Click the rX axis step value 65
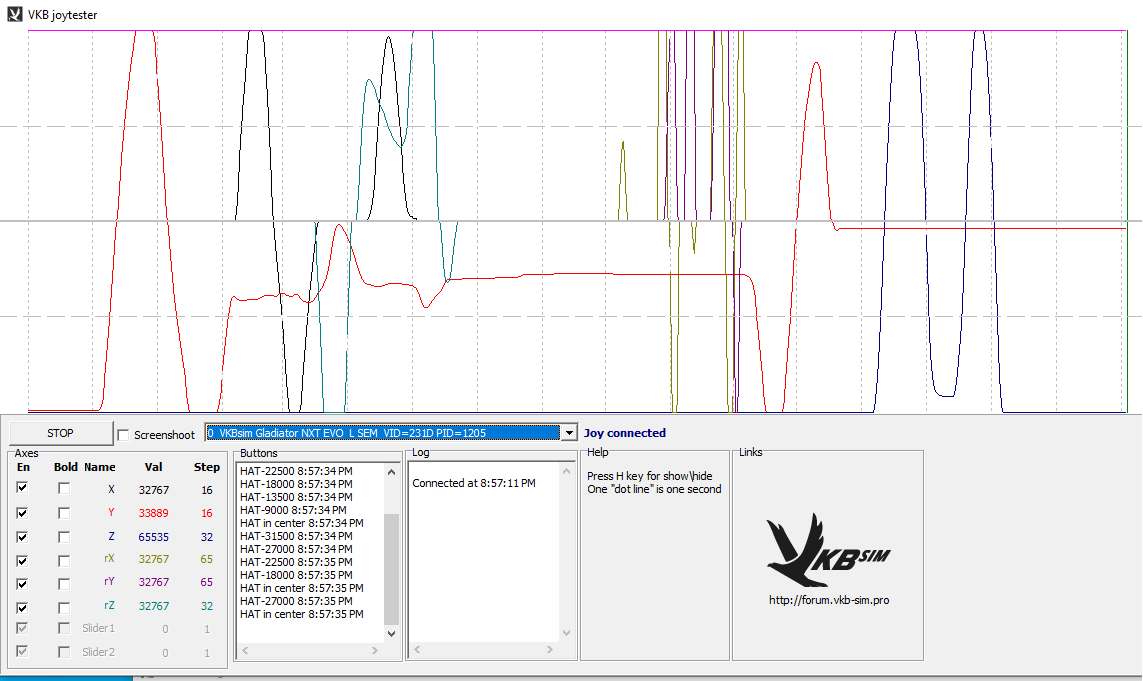This screenshot has width=1143, height=681. [207, 559]
